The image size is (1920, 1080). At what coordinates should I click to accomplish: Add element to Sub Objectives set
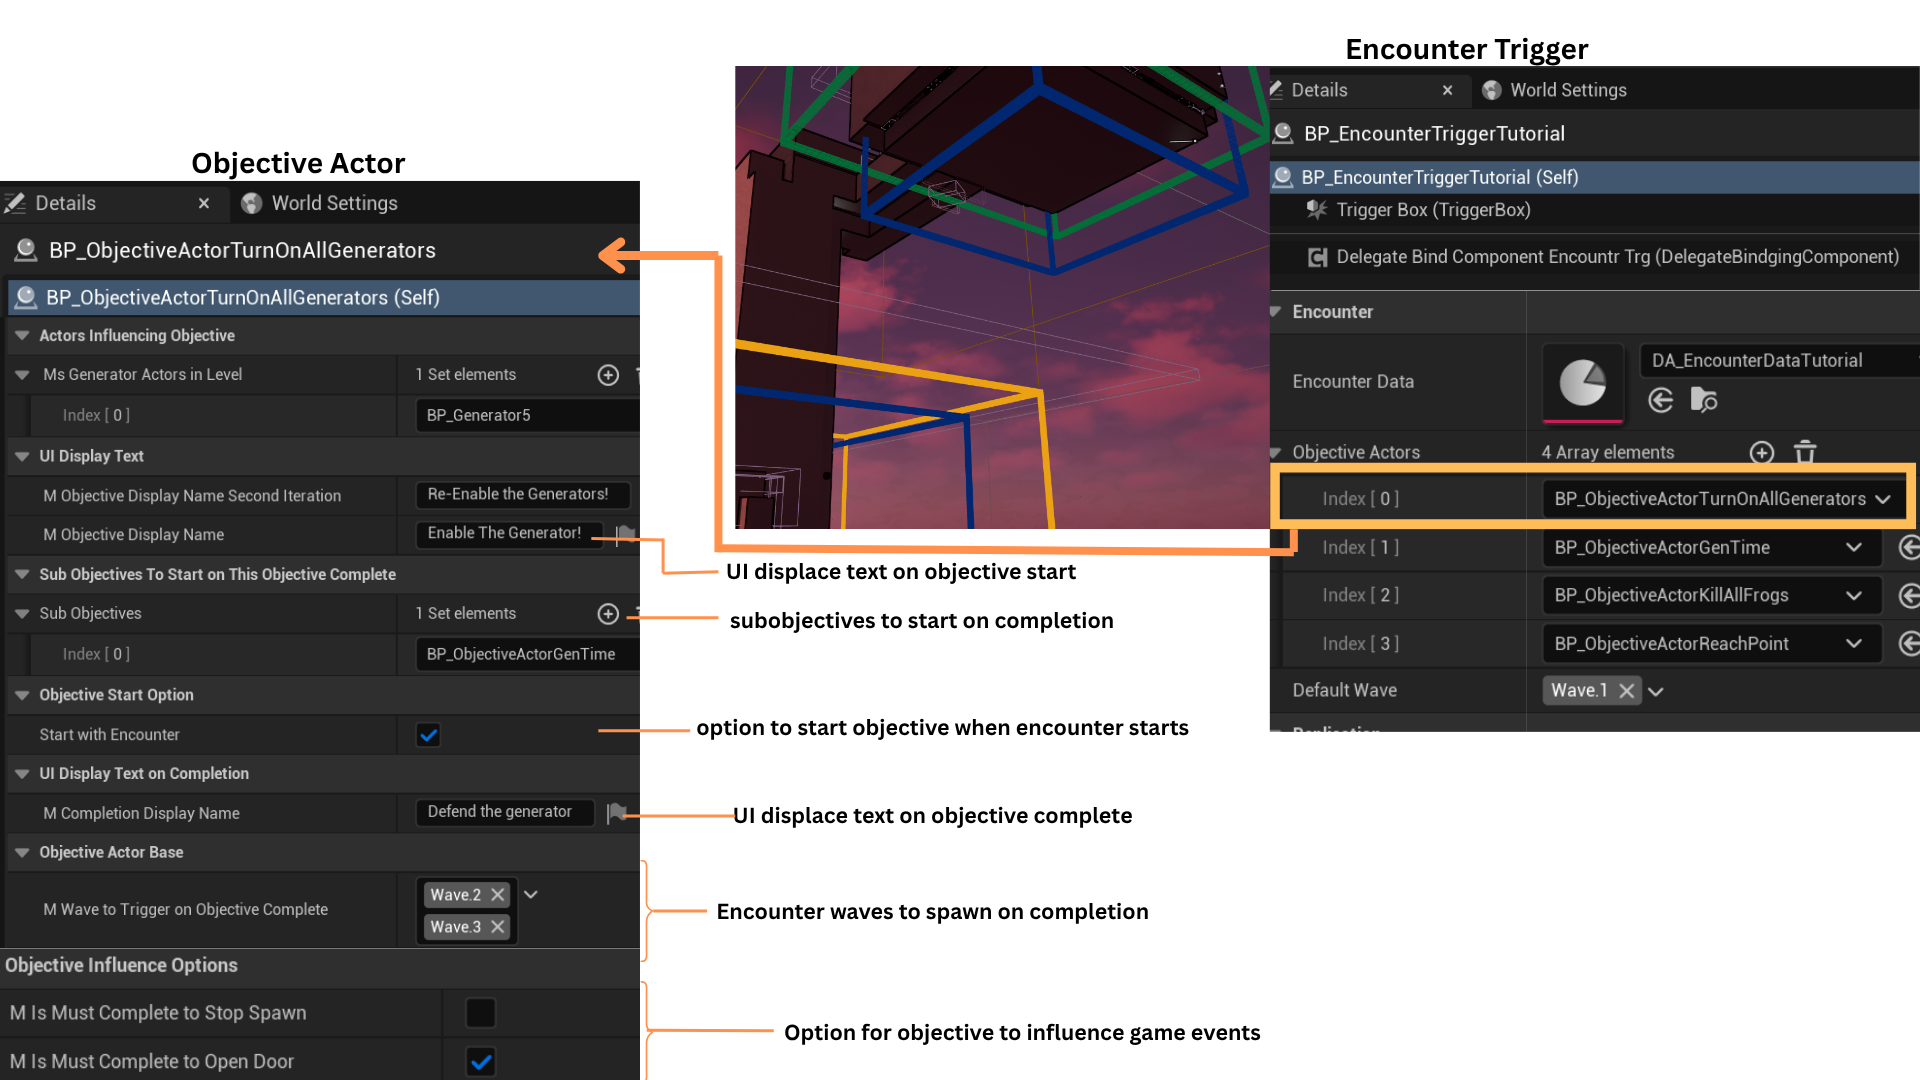point(608,614)
